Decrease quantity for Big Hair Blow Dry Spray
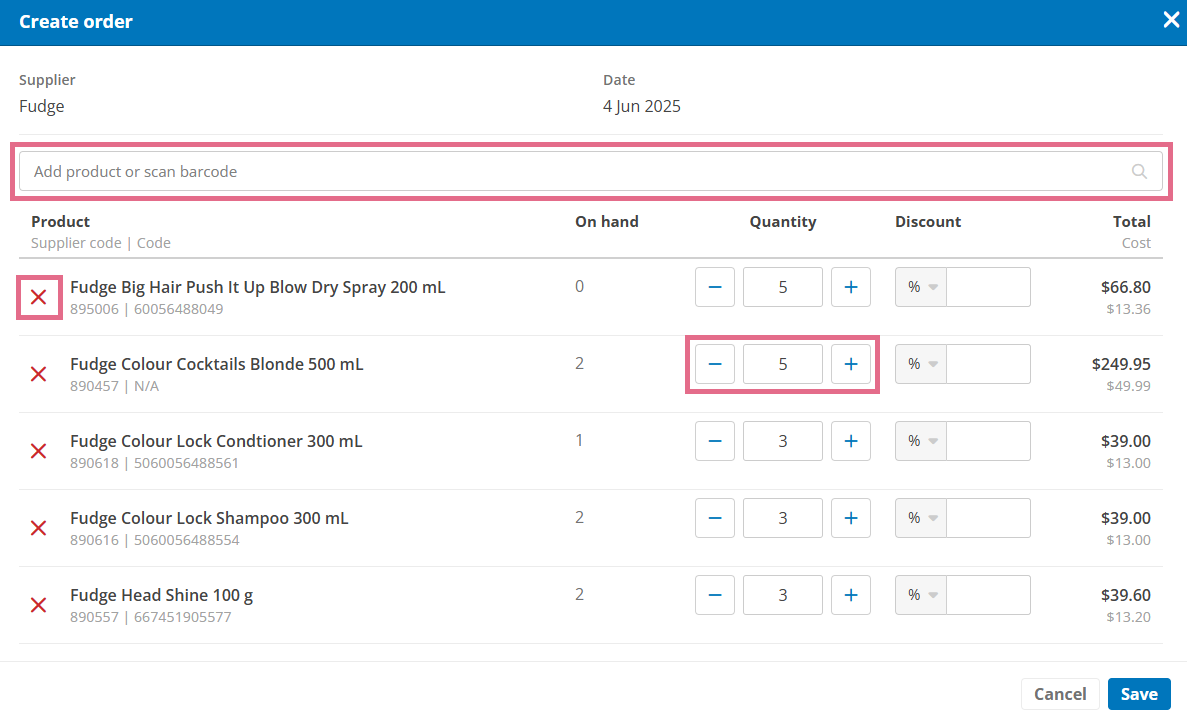This screenshot has width=1187, height=721. (715, 287)
